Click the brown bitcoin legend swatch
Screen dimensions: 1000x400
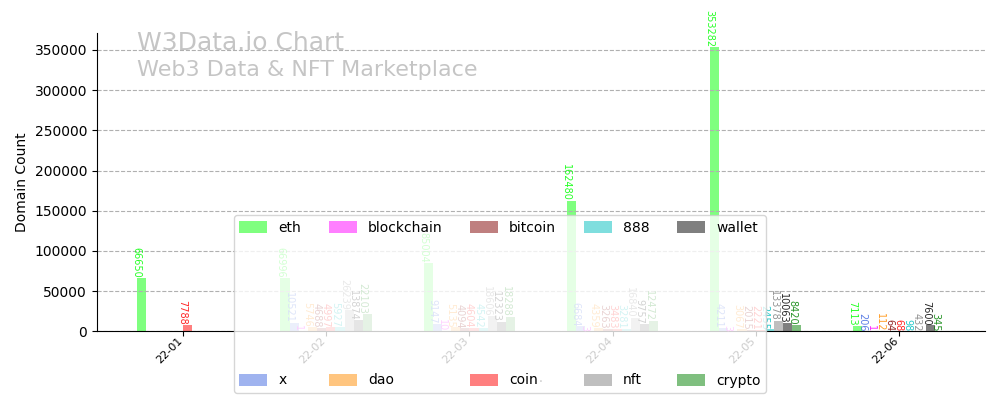484,227
